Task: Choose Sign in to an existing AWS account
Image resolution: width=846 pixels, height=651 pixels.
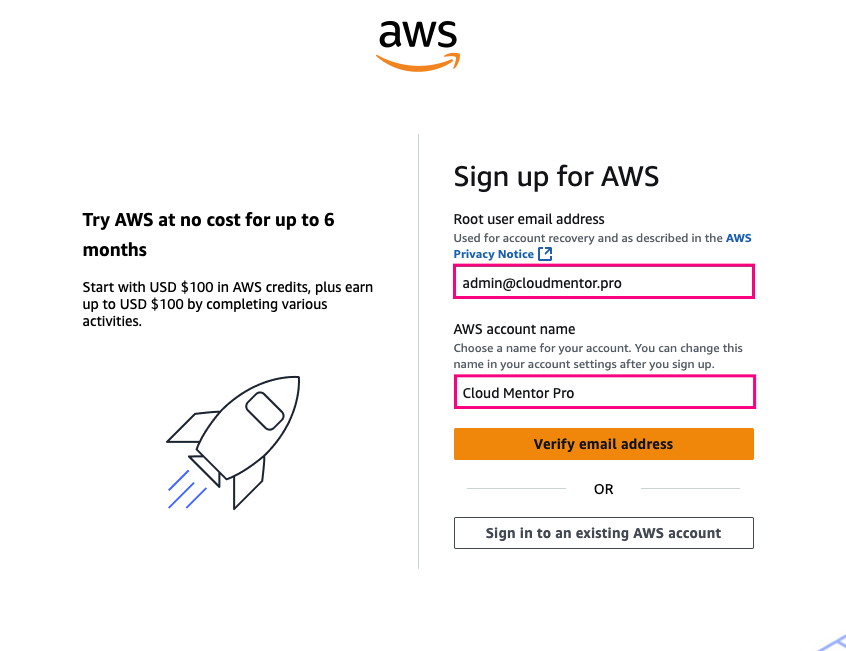Action: [x=603, y=533]
